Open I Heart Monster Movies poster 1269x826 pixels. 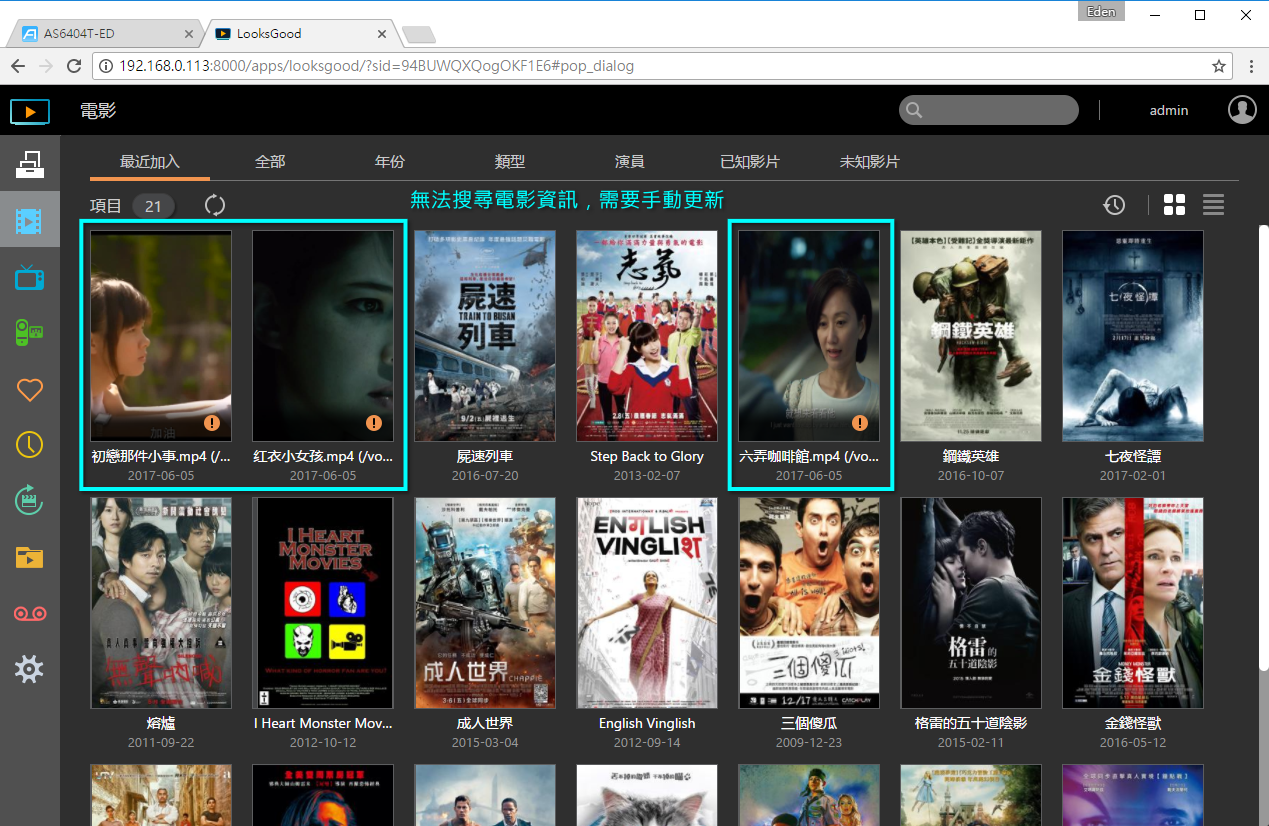click(323, 603)
